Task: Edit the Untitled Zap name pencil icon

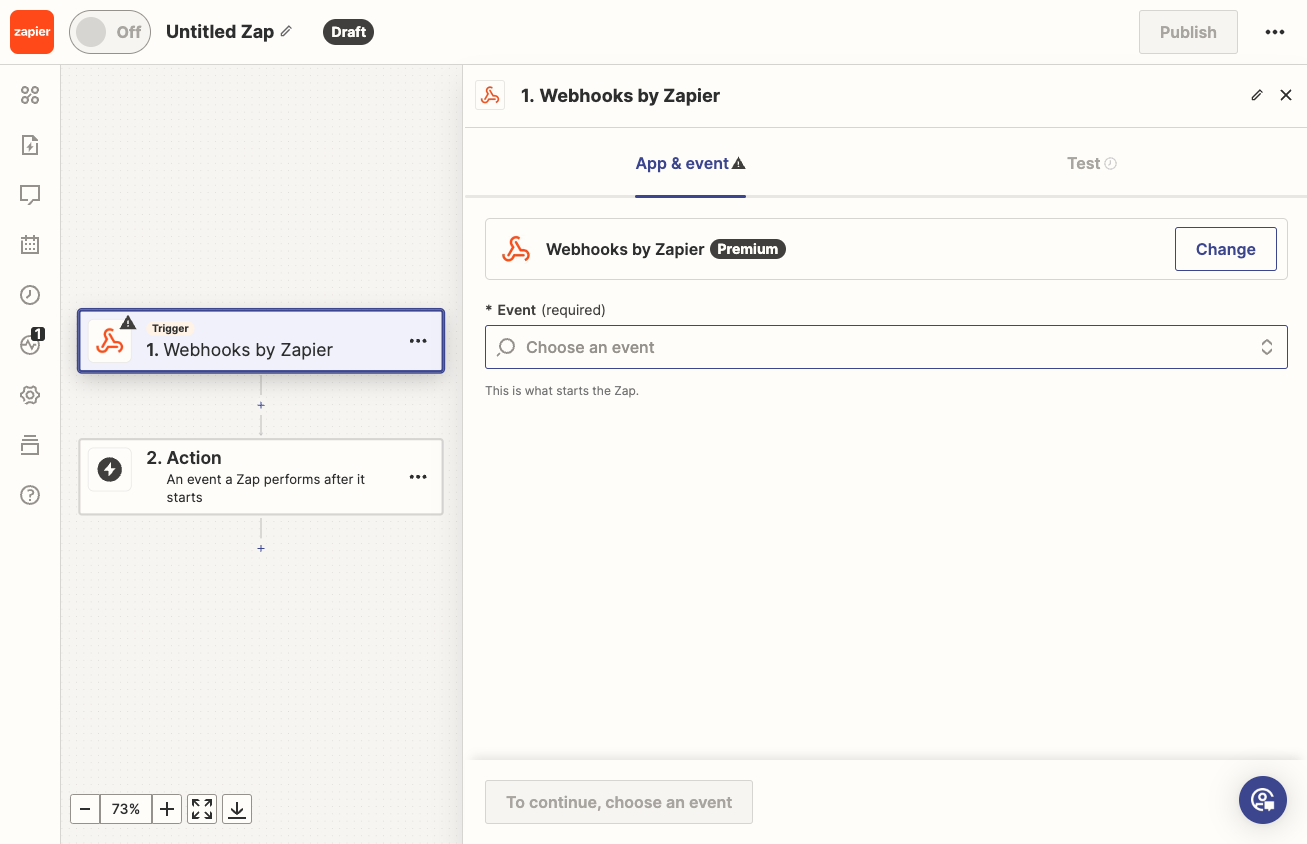Action: (x=286, y=31)
